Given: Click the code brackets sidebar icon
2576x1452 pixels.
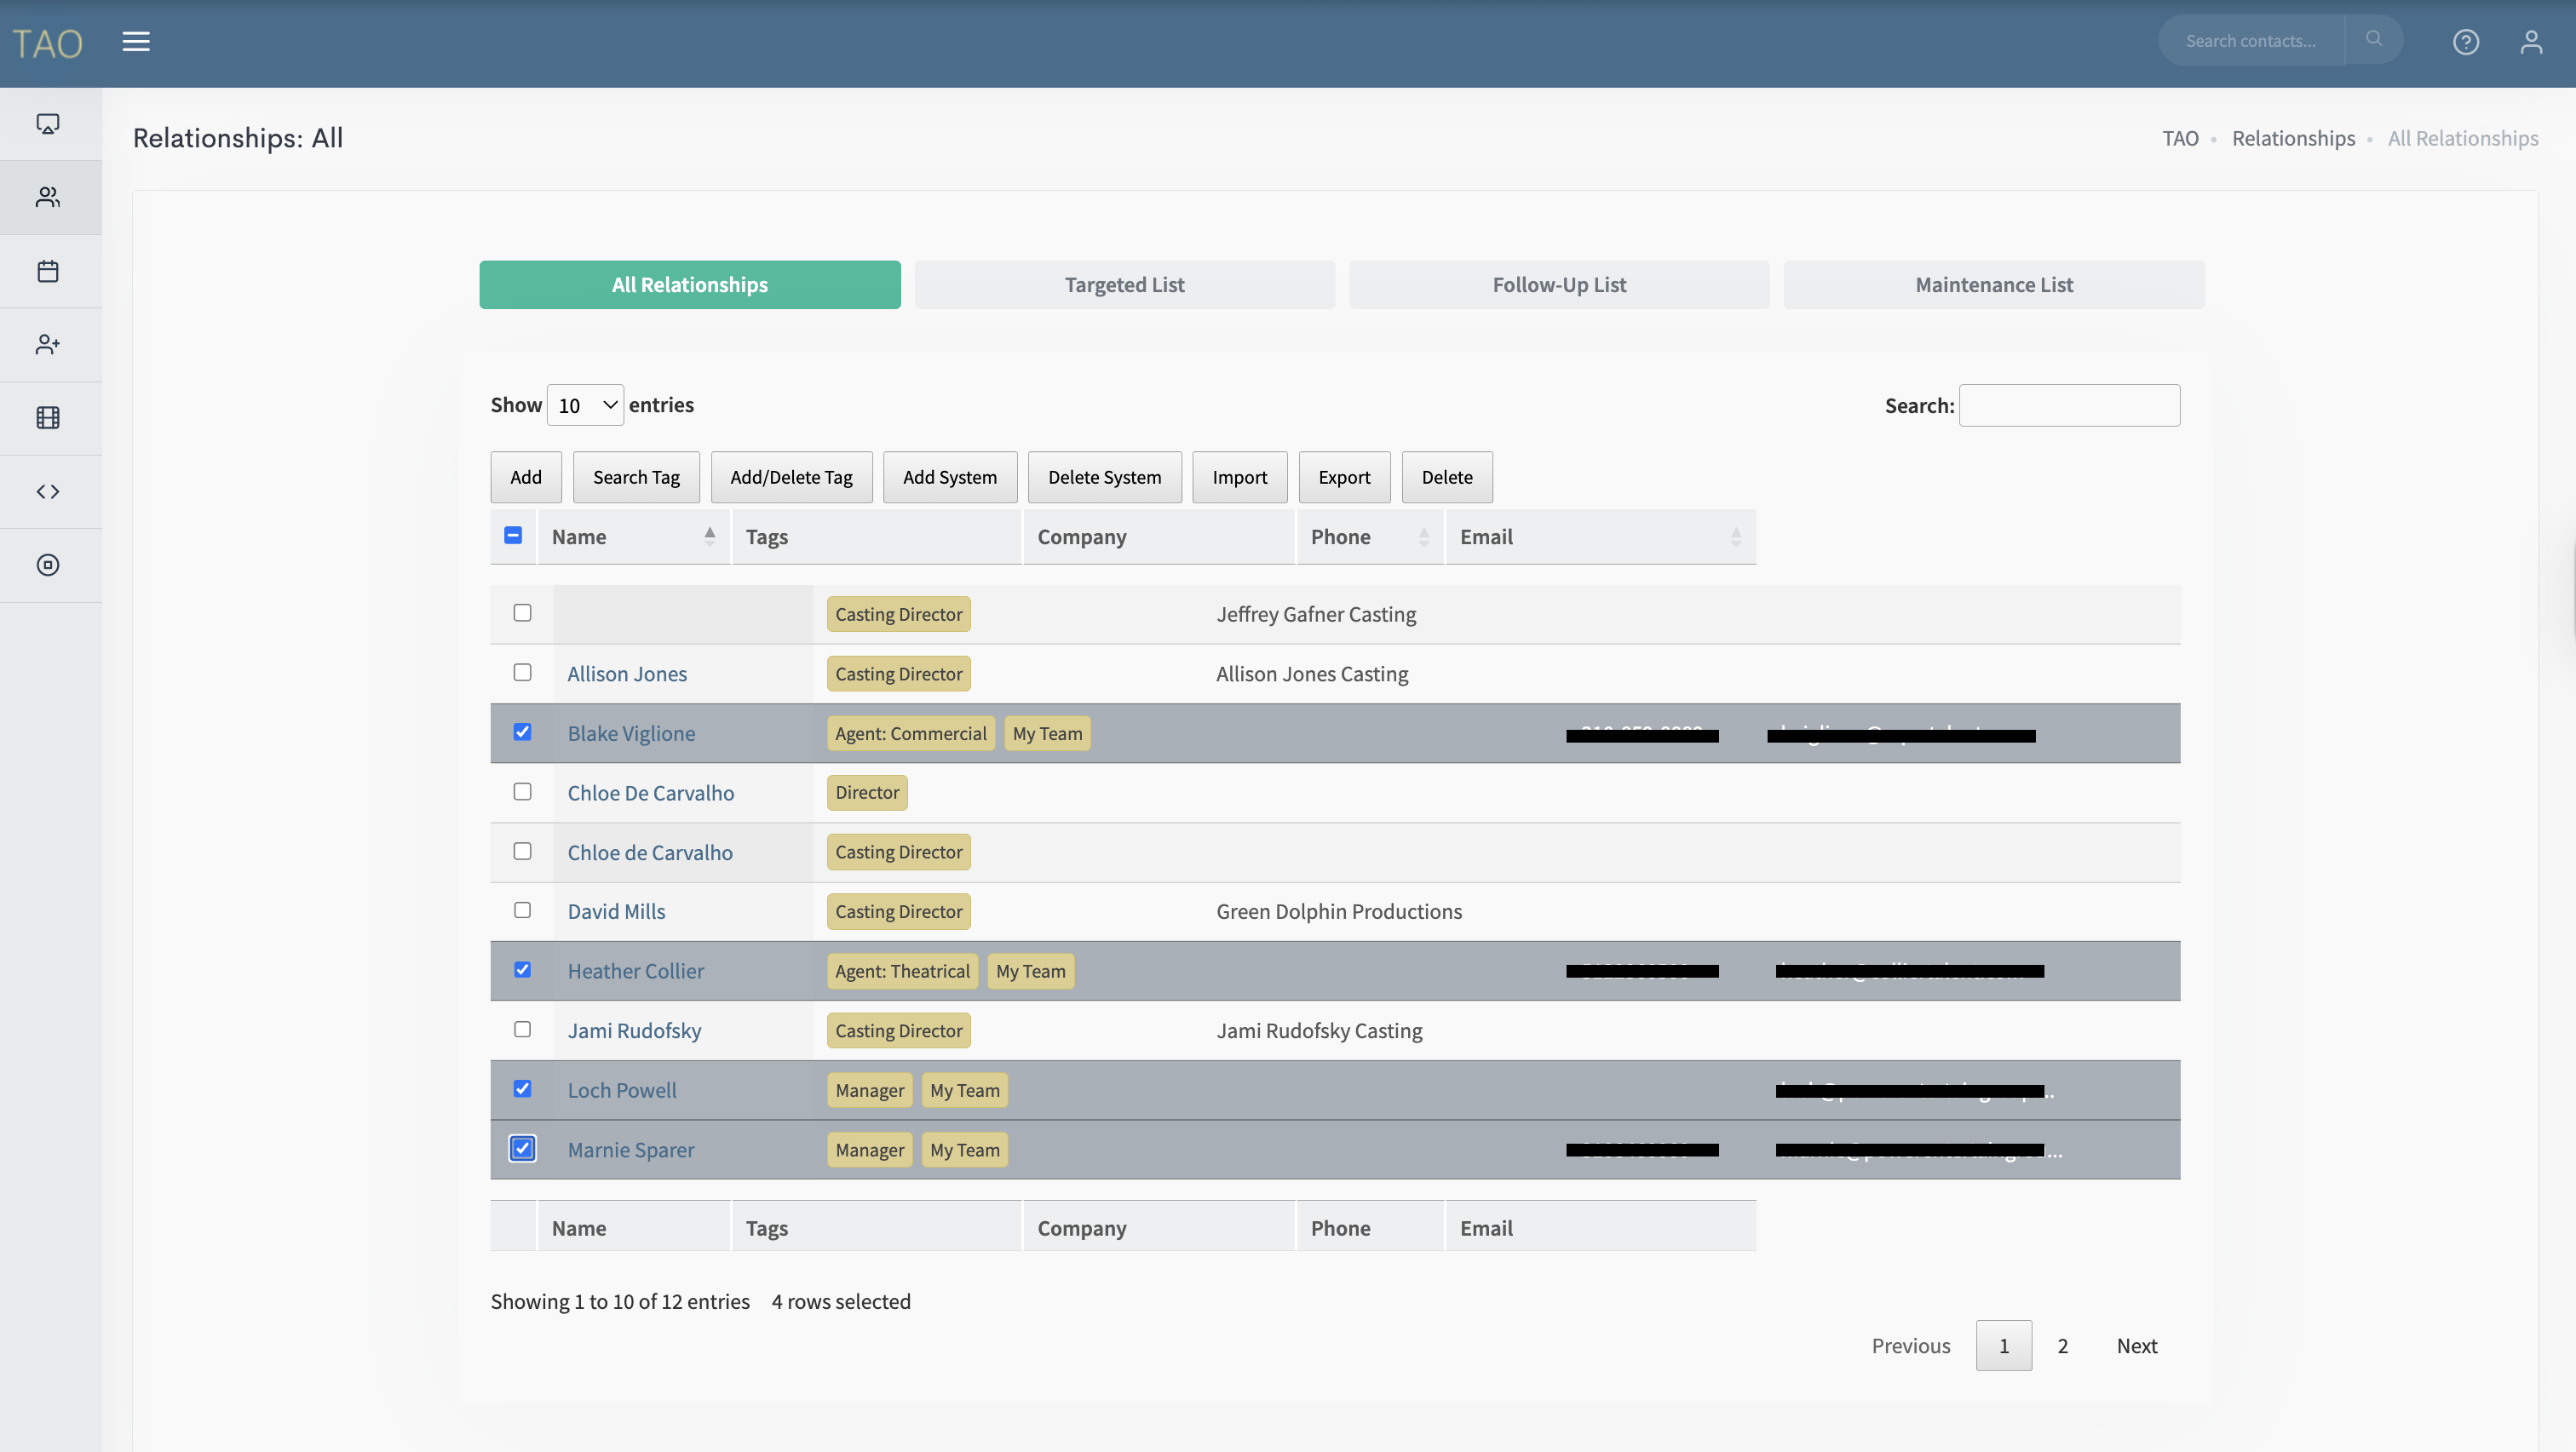Looking at the screenshot, I should pyautogui.click(x=48, y=491).
